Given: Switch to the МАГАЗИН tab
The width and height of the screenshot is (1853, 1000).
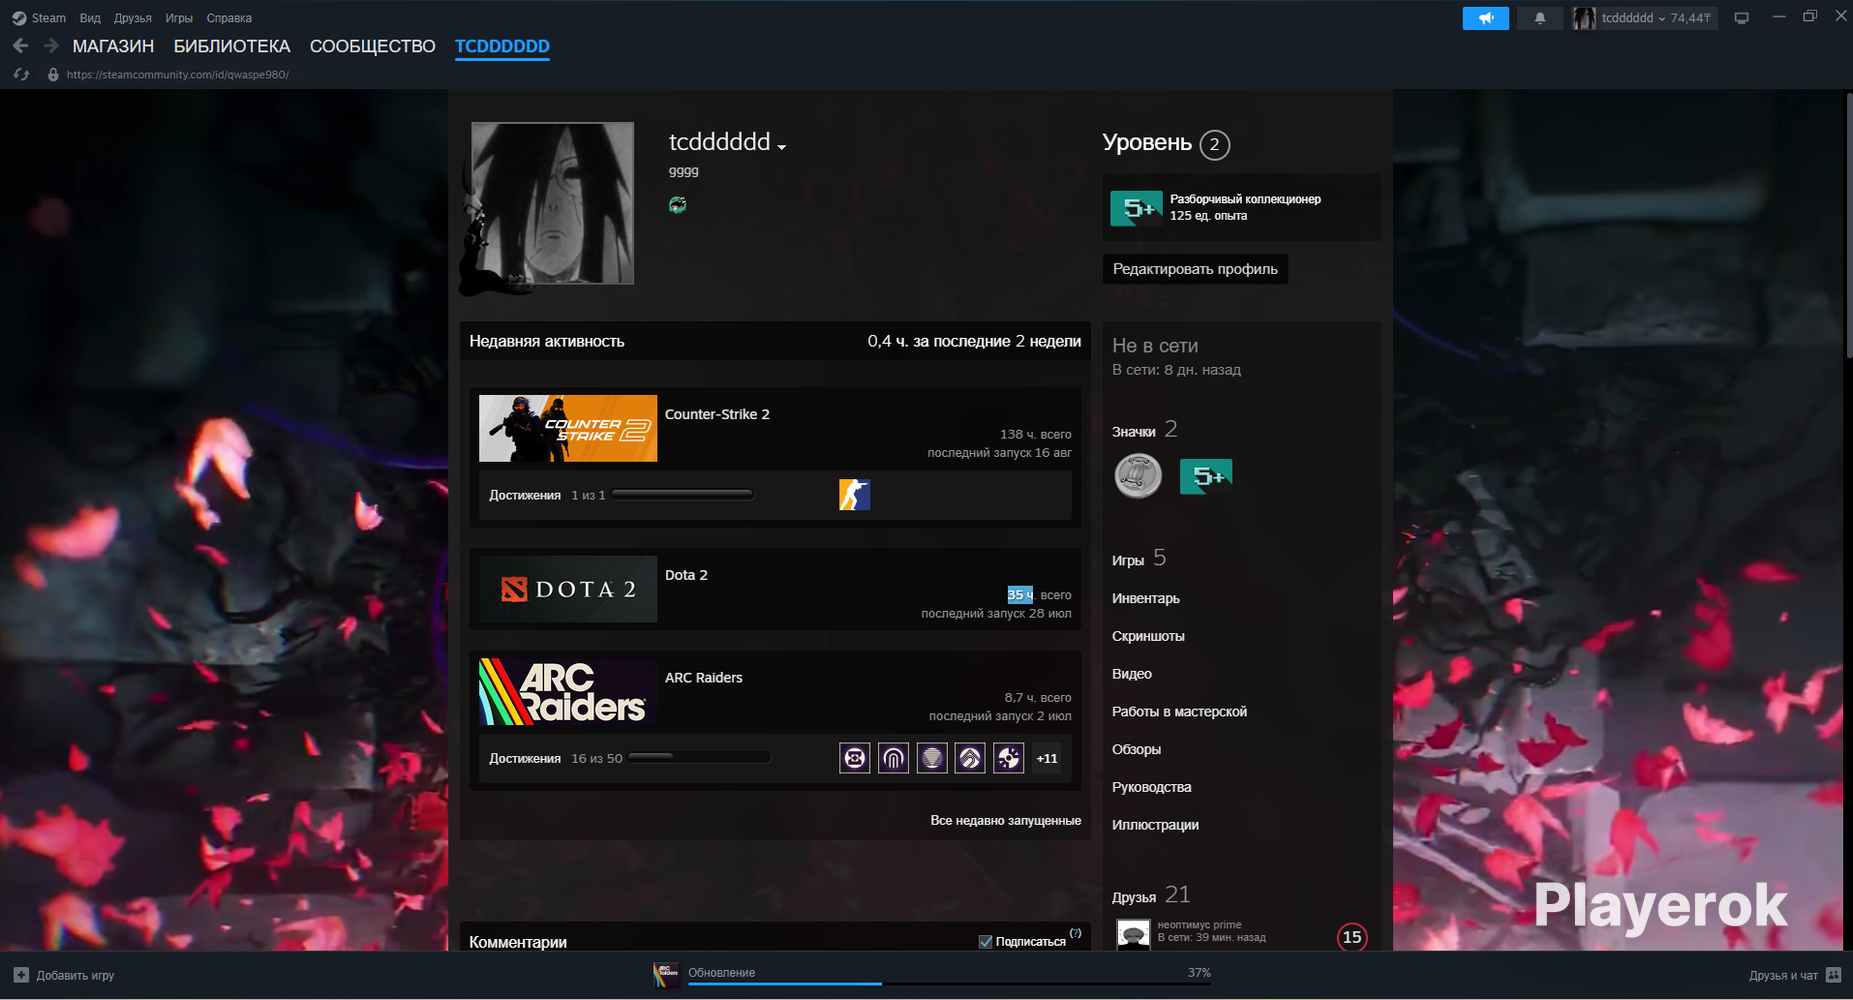Looking at the screenshot, I should [x=113, y=46].
